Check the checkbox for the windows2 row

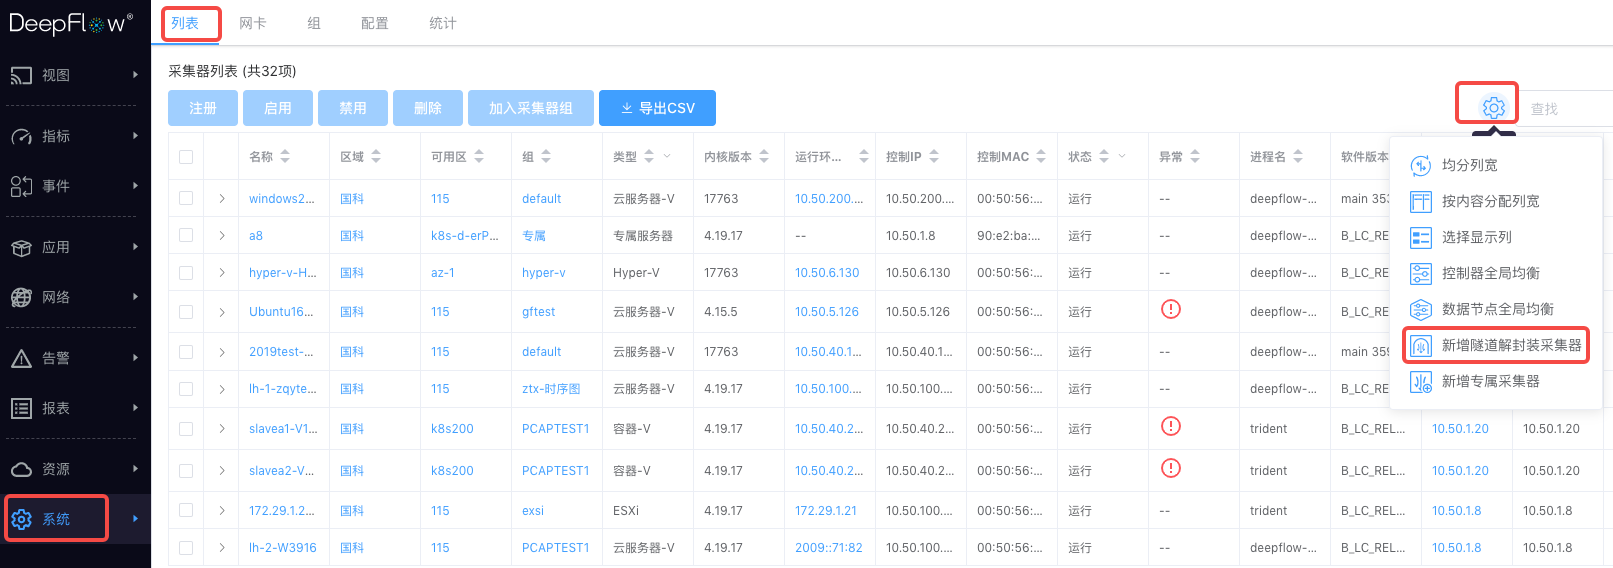[186, 199]
